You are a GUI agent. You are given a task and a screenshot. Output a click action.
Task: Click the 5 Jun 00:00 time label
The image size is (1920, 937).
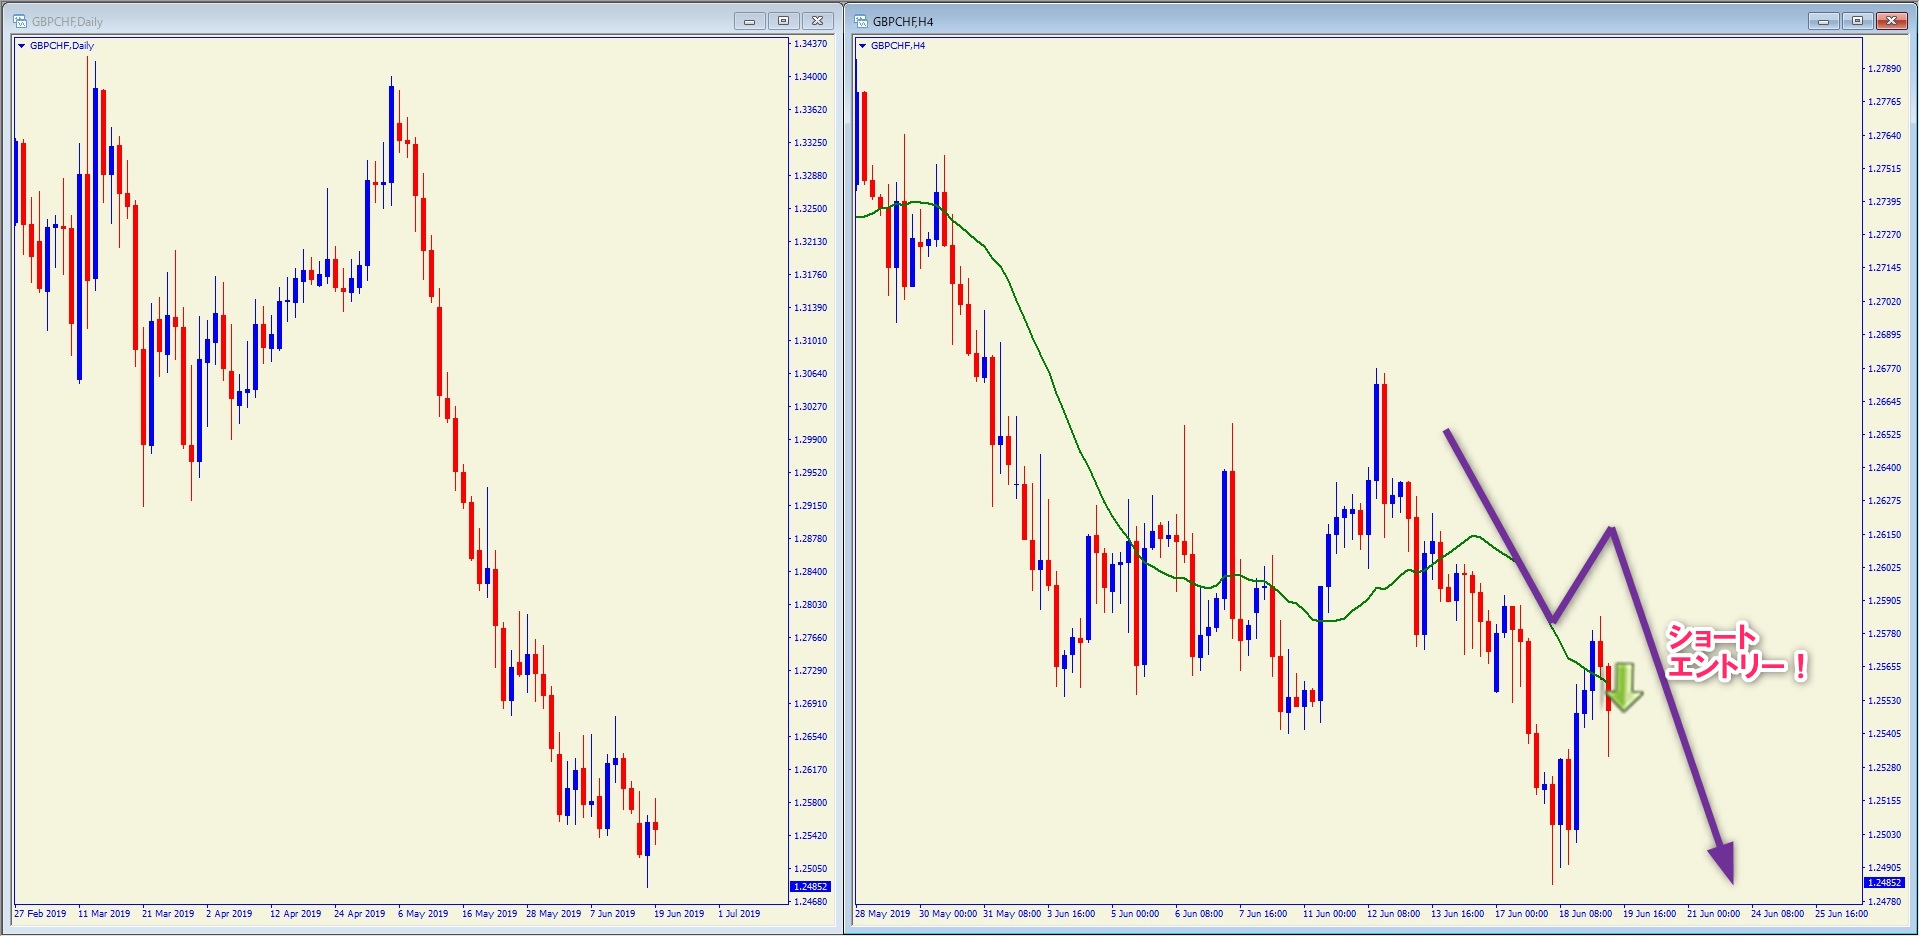1135,914
